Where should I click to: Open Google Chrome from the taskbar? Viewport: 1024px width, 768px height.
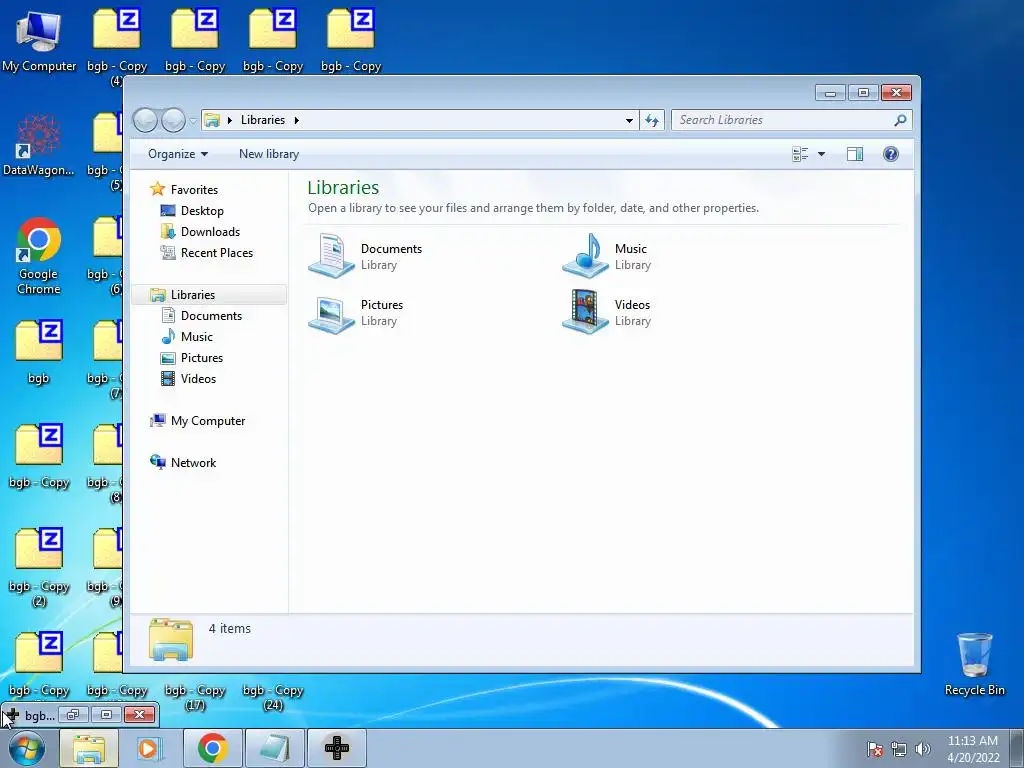(212, 748)
